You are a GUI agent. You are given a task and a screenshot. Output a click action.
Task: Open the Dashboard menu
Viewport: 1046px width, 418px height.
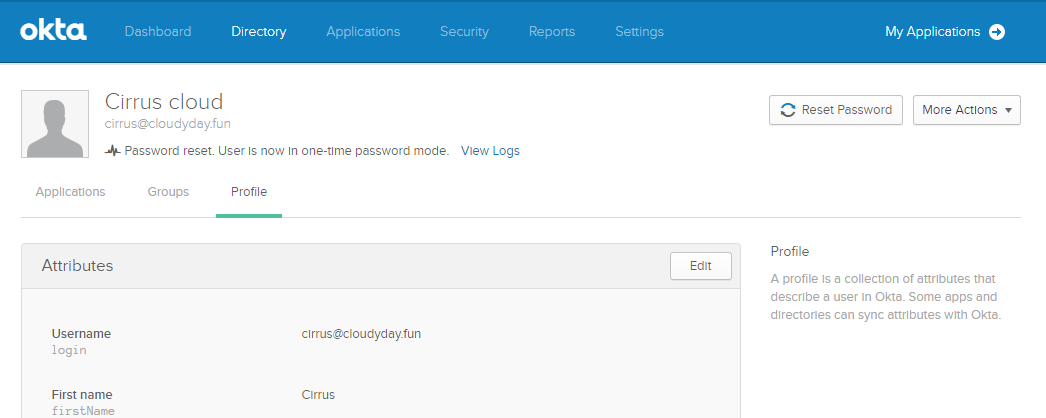158,31
